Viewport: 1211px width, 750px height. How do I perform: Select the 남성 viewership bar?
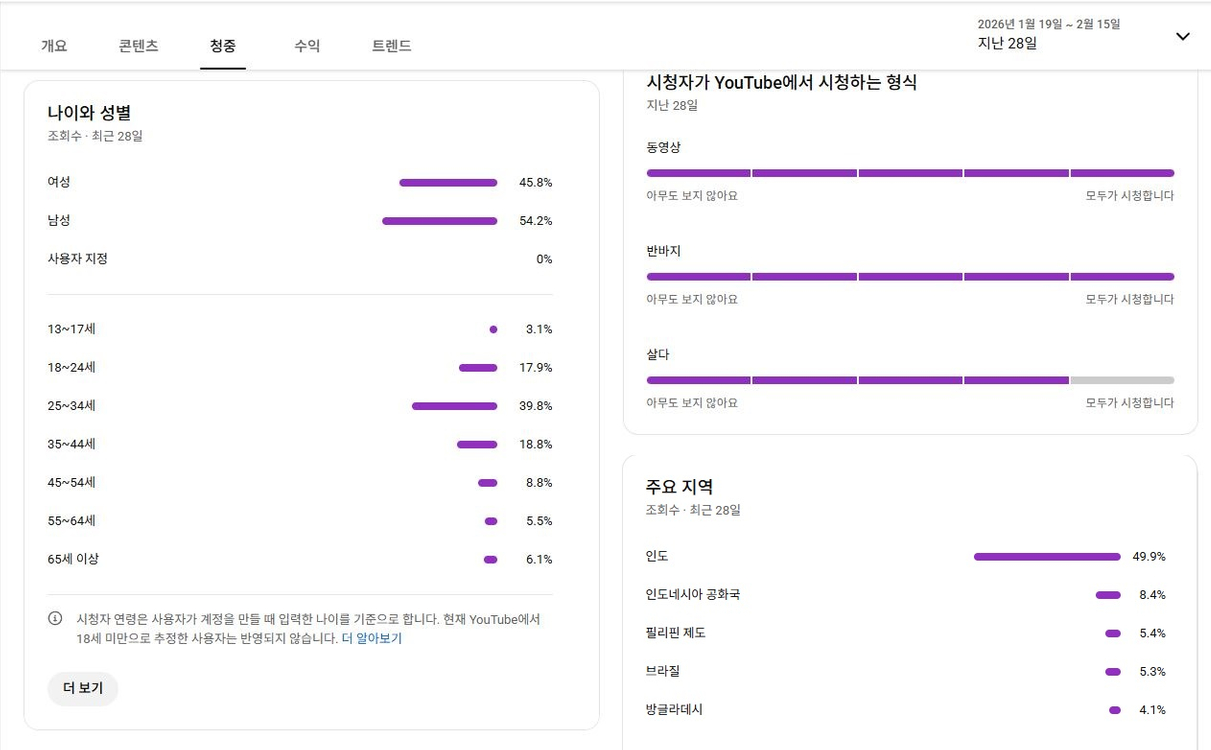coord(439,220)
